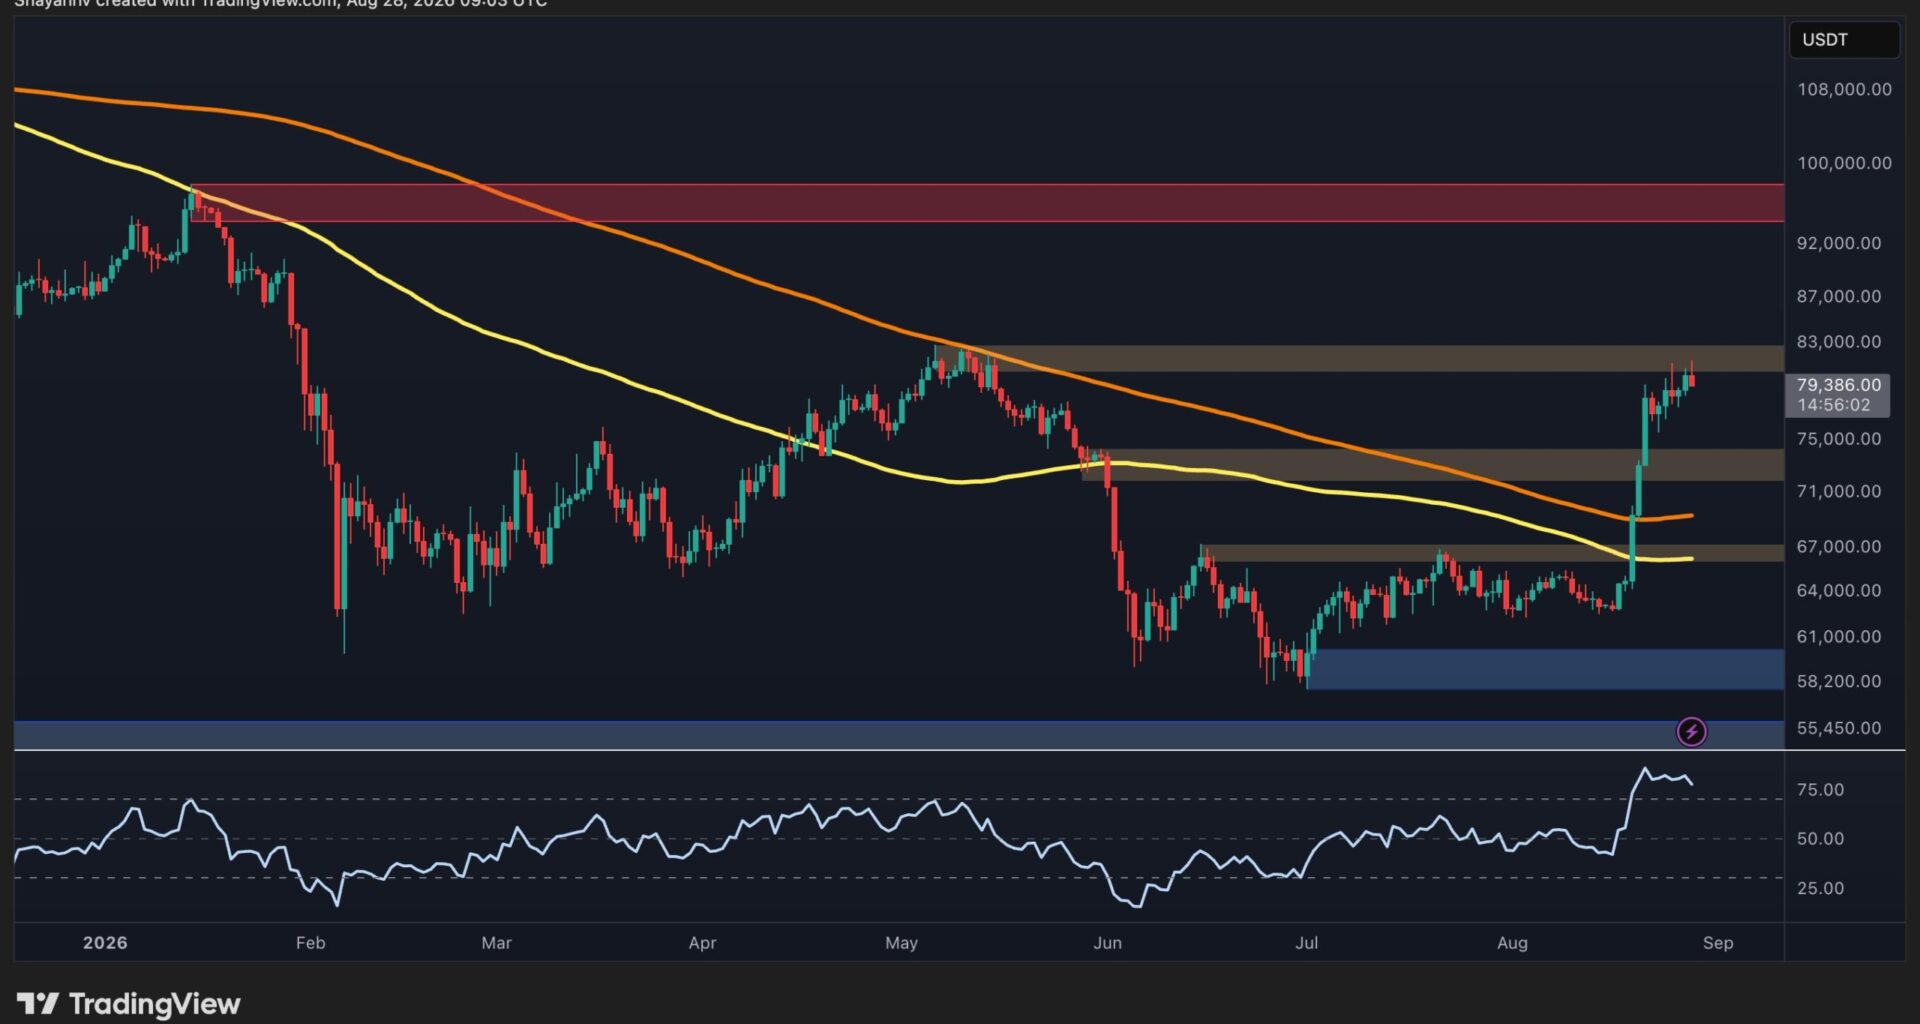This screenshot has width=1920, height=1024.
Task: Click the Feb label on the time axis
Action: [x=311, y=943]
